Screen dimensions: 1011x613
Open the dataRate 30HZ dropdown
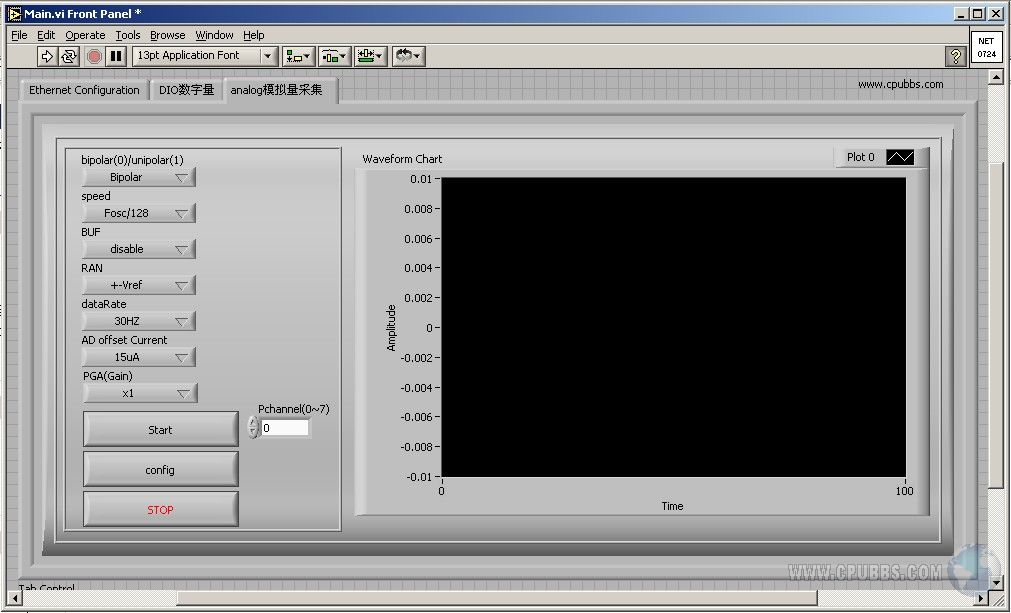(x=139, y=321)
